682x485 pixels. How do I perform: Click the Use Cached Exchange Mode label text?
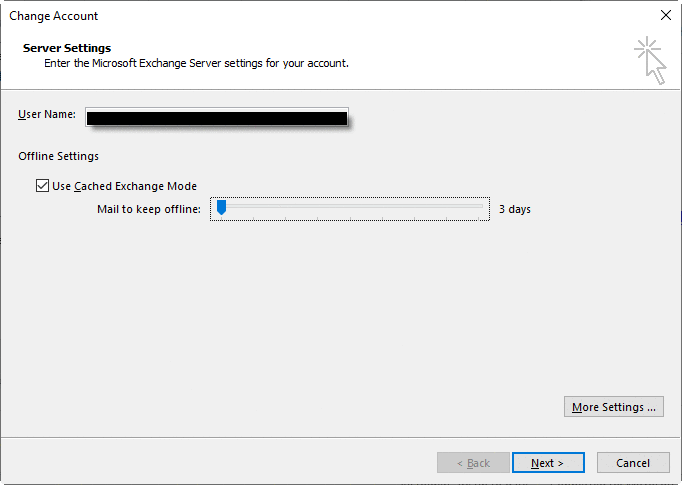coord(124,186)
